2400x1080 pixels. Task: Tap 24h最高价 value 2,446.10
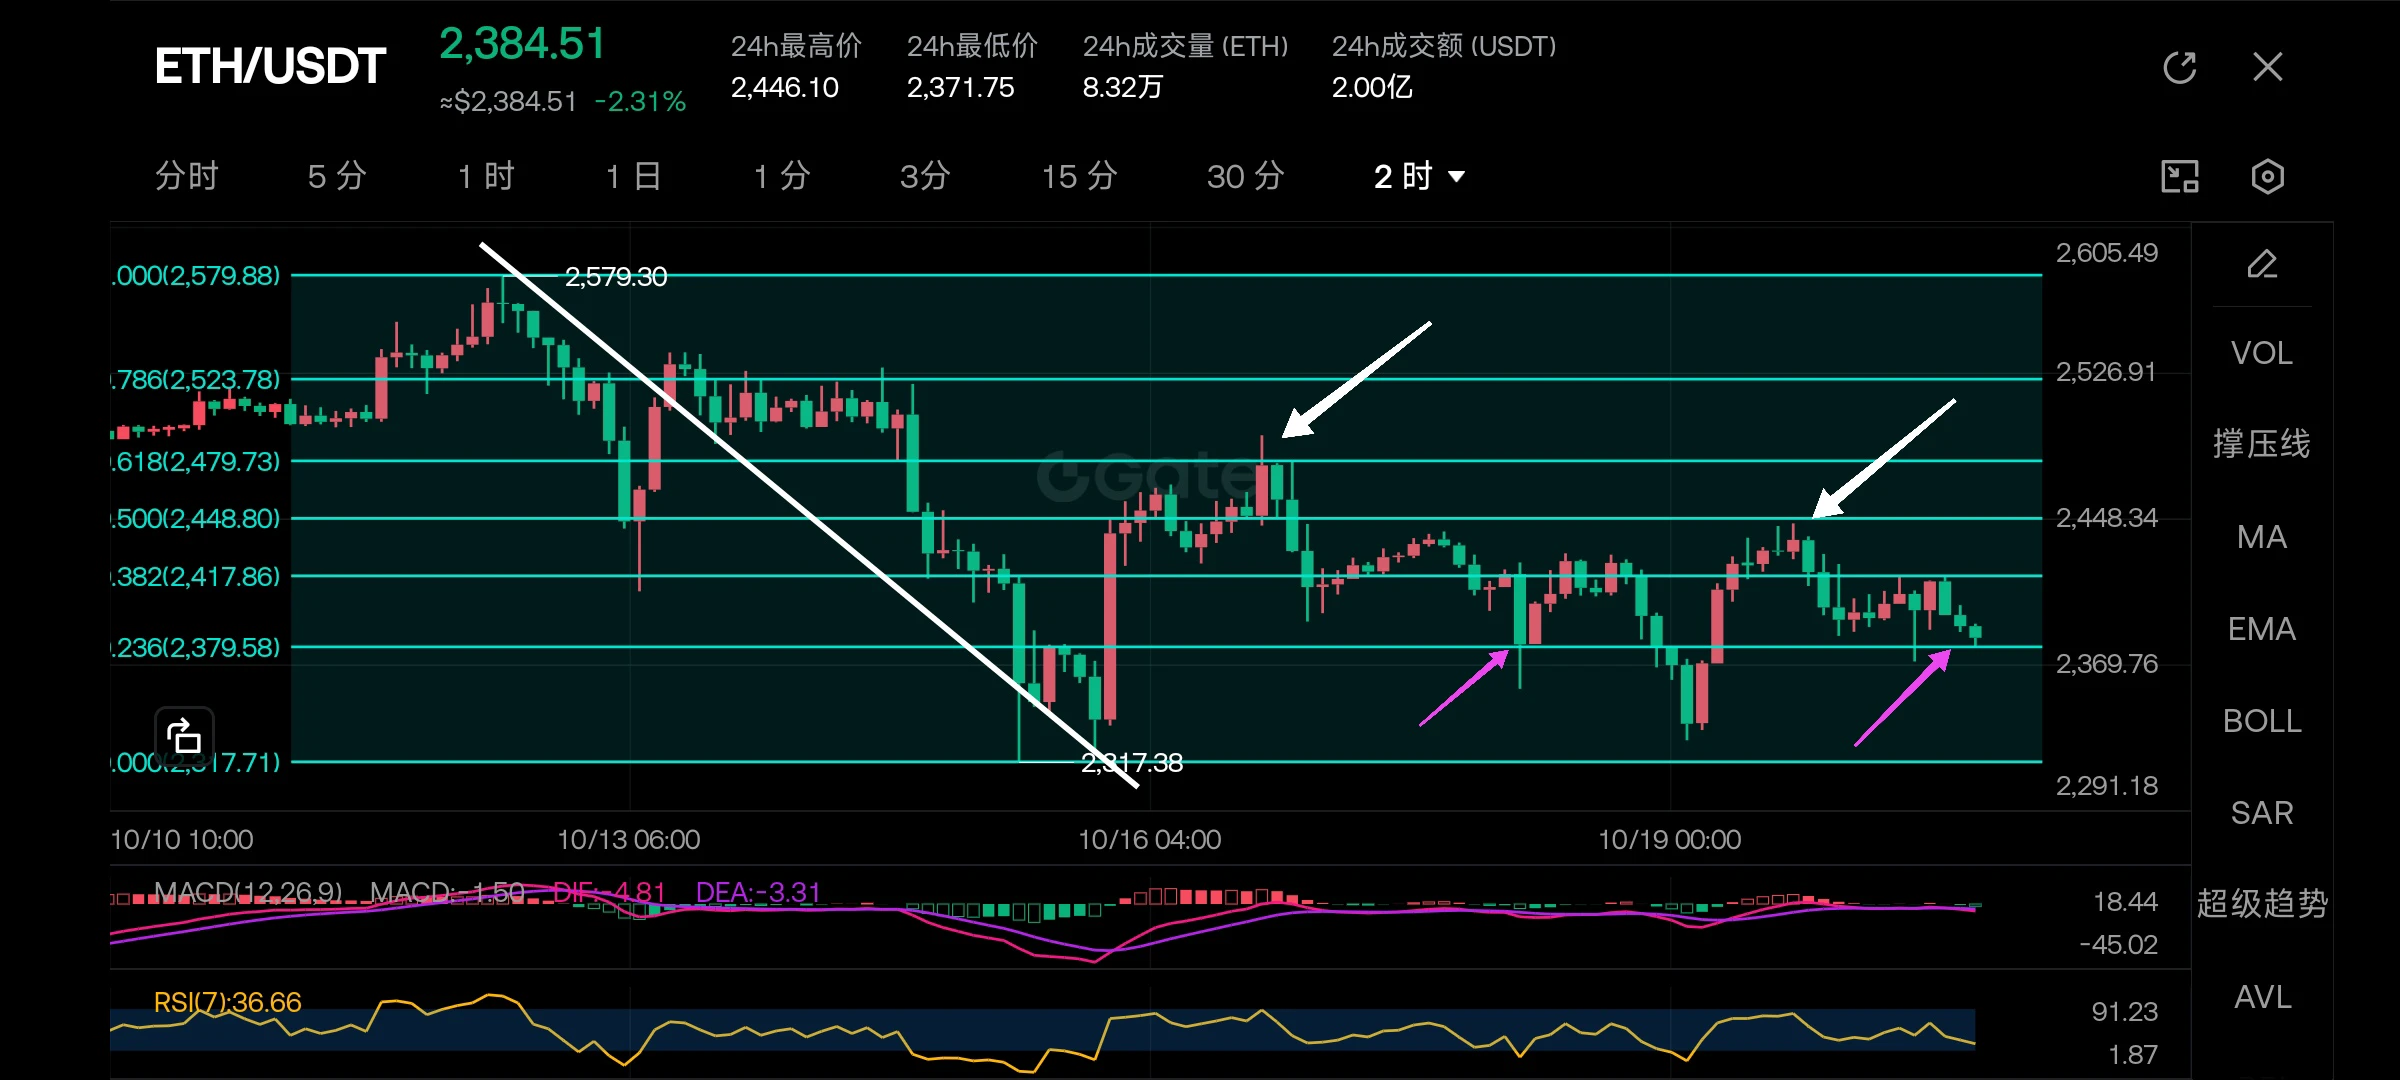(x=785, y=88)
